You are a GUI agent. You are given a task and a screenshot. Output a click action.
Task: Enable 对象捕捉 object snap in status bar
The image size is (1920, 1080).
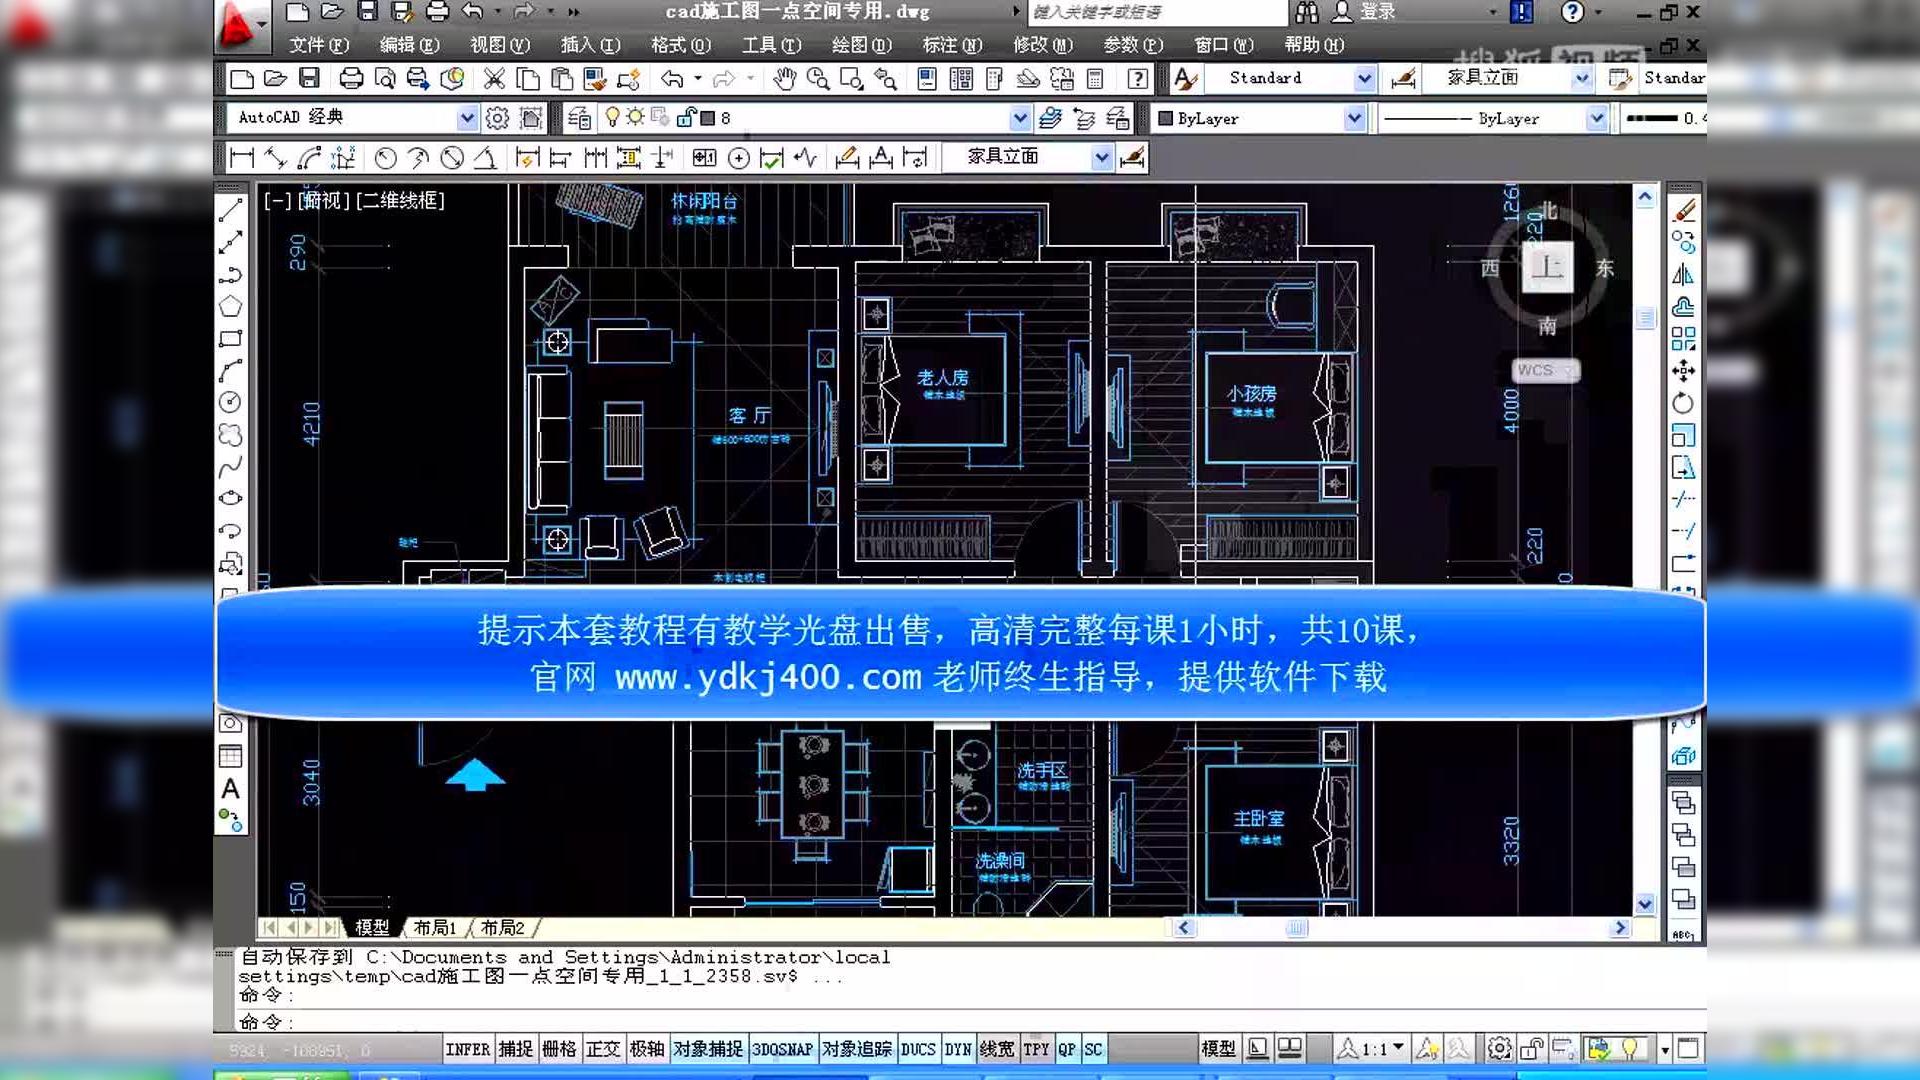click(x=710, y=1049)
